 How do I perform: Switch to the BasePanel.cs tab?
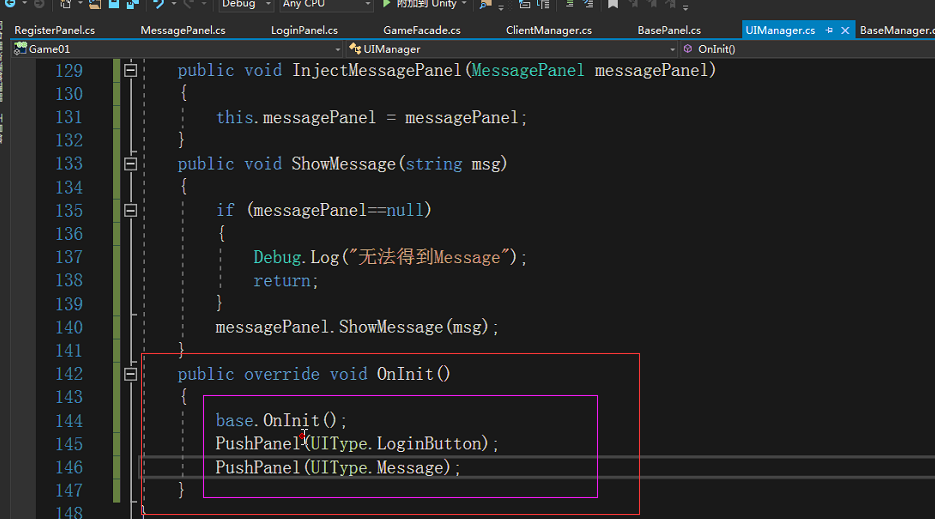click(669, 30)
